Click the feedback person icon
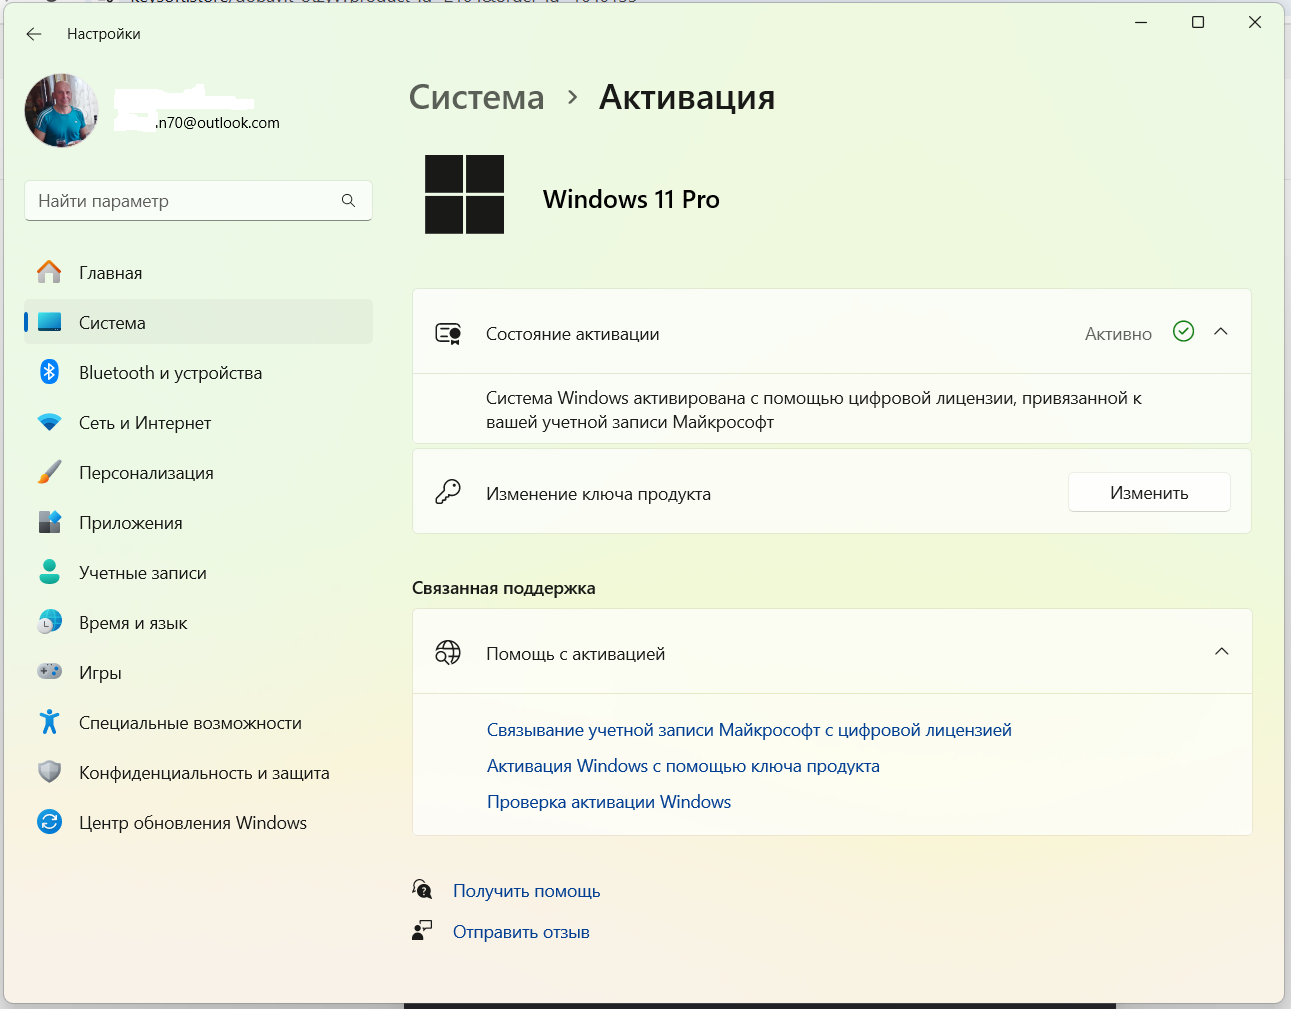Image resolution: width=1291 pixels, height=1009 pixels. coord(422,930)
